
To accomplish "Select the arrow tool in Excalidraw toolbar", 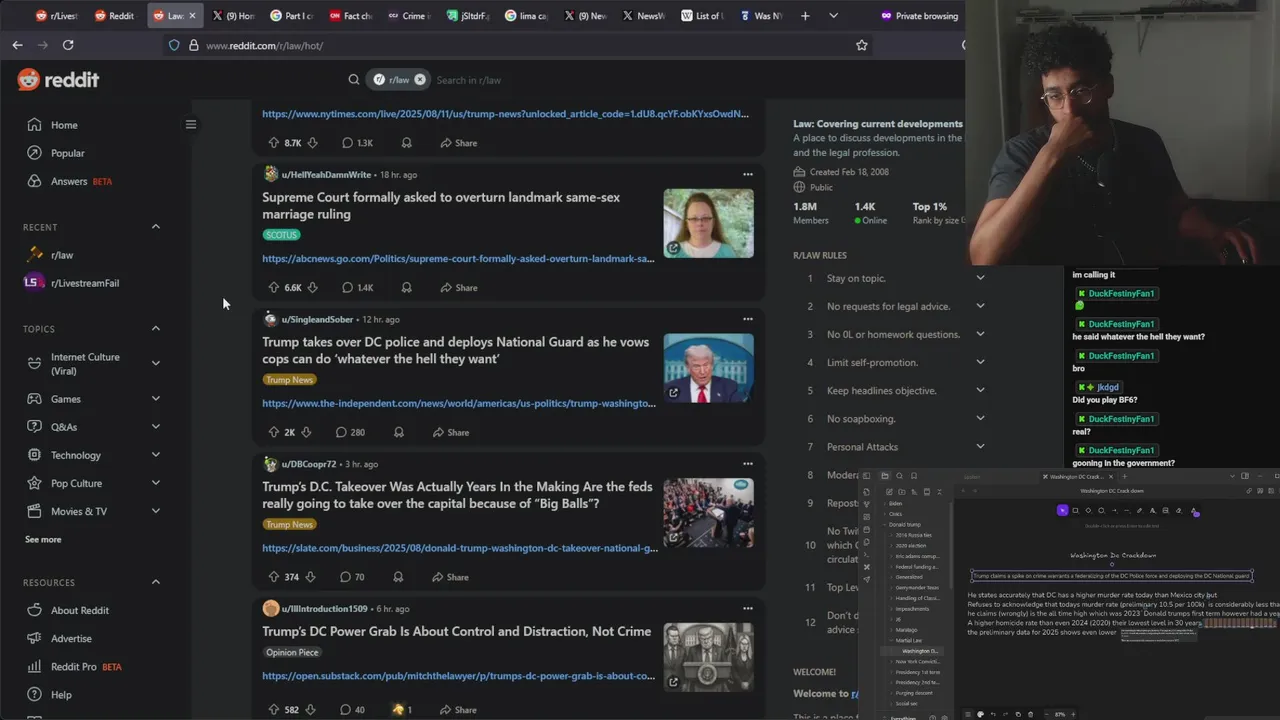I will point(1115,510).
